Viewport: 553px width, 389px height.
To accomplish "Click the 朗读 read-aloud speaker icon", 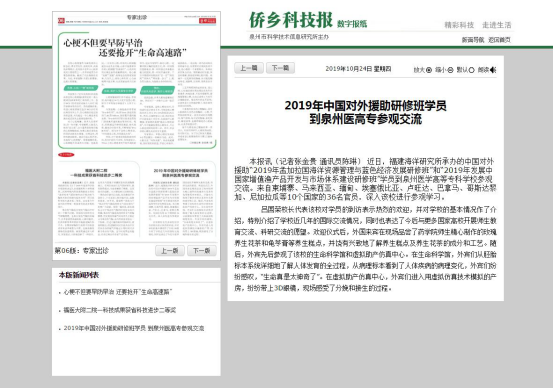I will tap(493, 70).
